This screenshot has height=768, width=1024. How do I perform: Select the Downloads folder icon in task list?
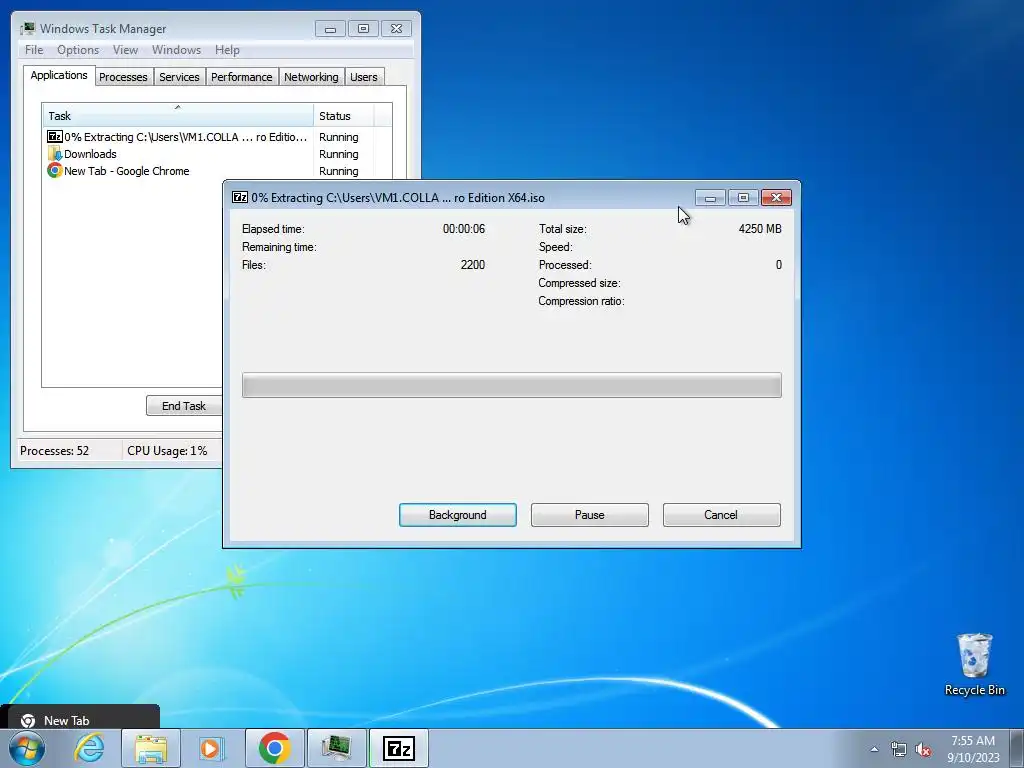point(55,153)
